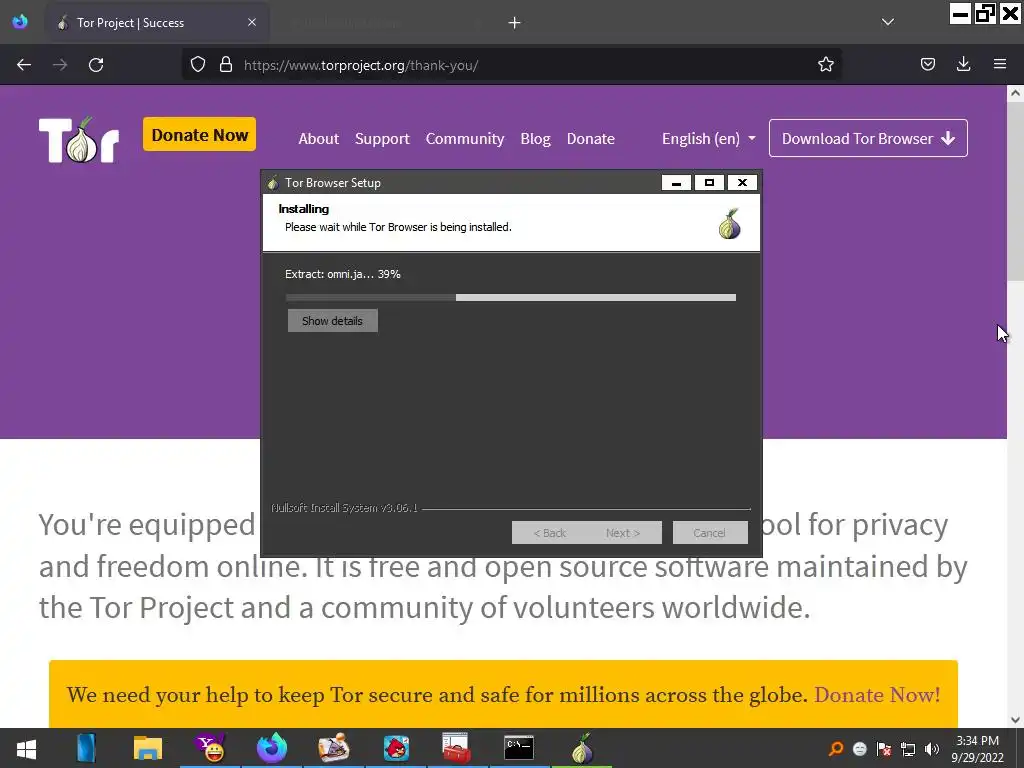1024x768 pixels.
Task: Click the onion icon in the installer header
Action: point(729,224)
